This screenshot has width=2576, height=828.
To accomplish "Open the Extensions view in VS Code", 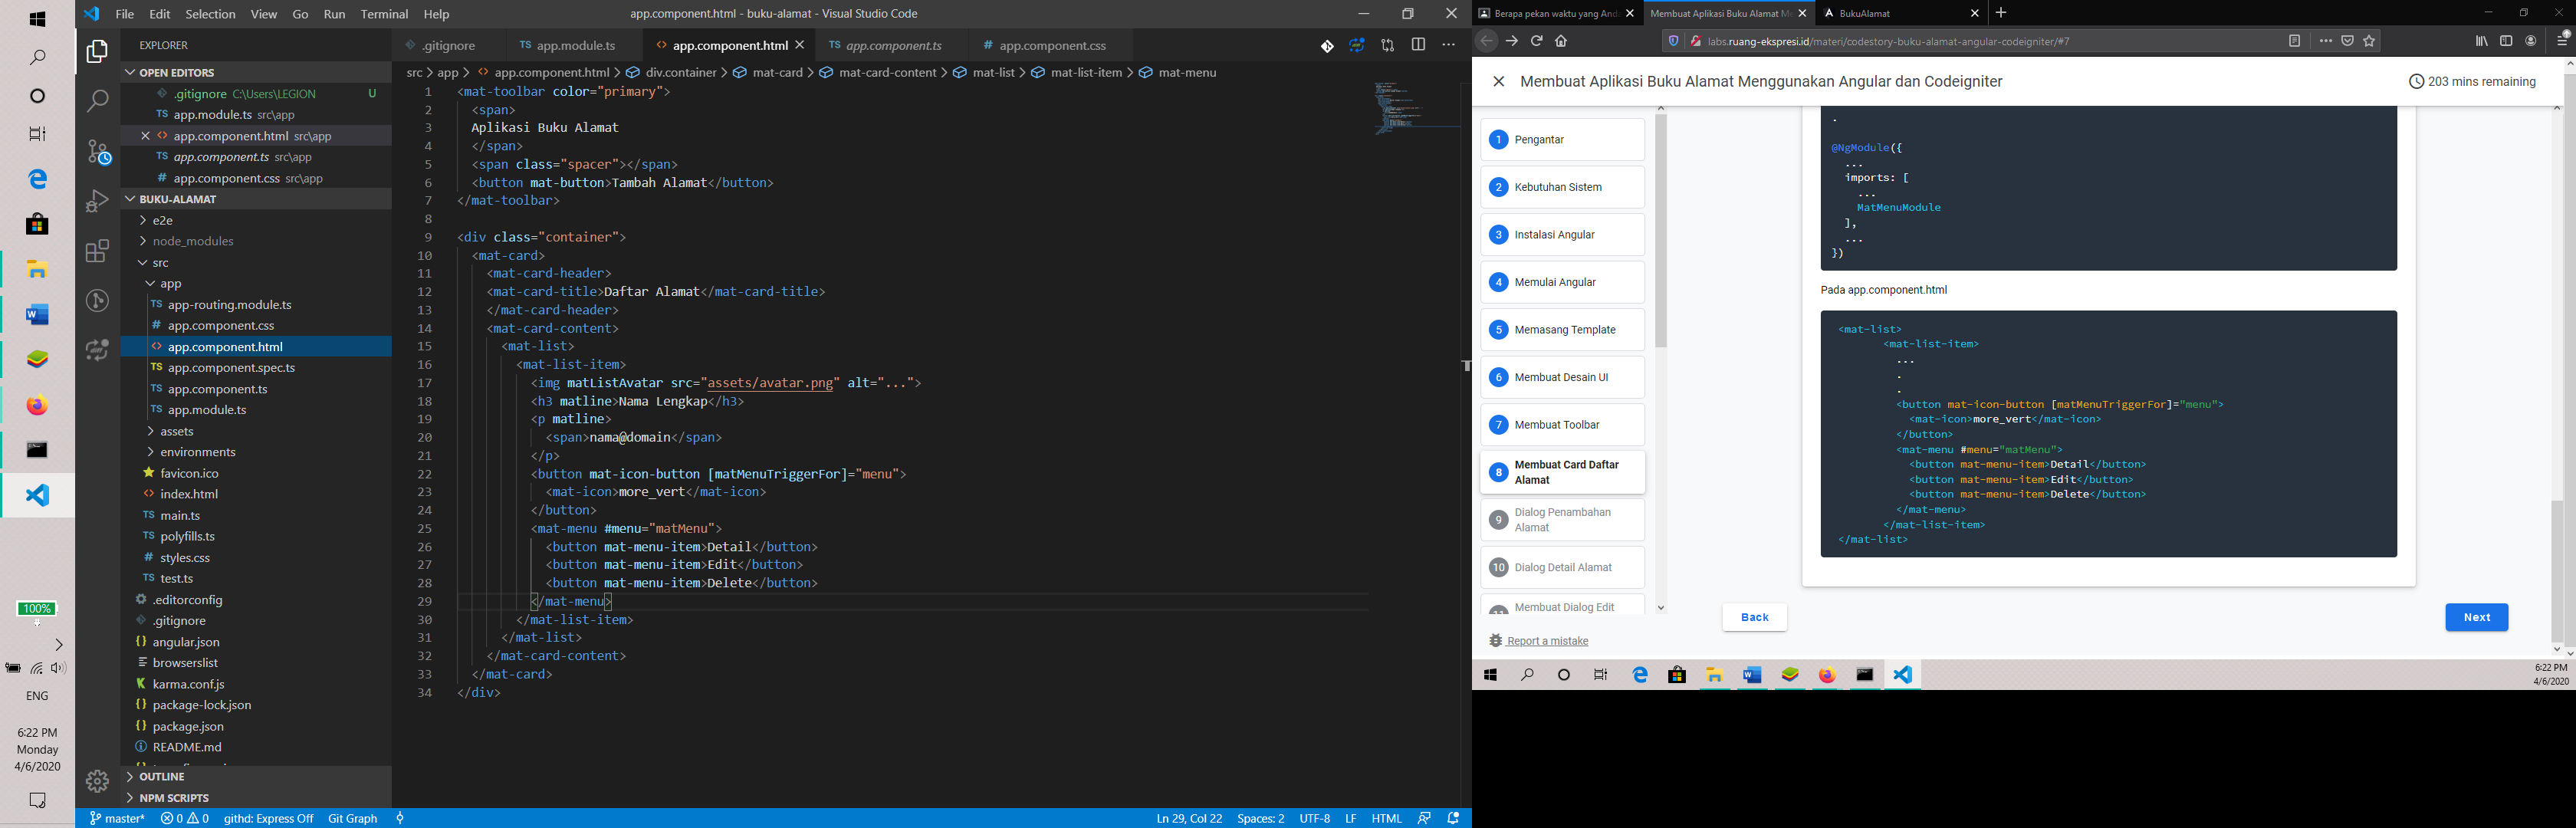I will [97, 251].
